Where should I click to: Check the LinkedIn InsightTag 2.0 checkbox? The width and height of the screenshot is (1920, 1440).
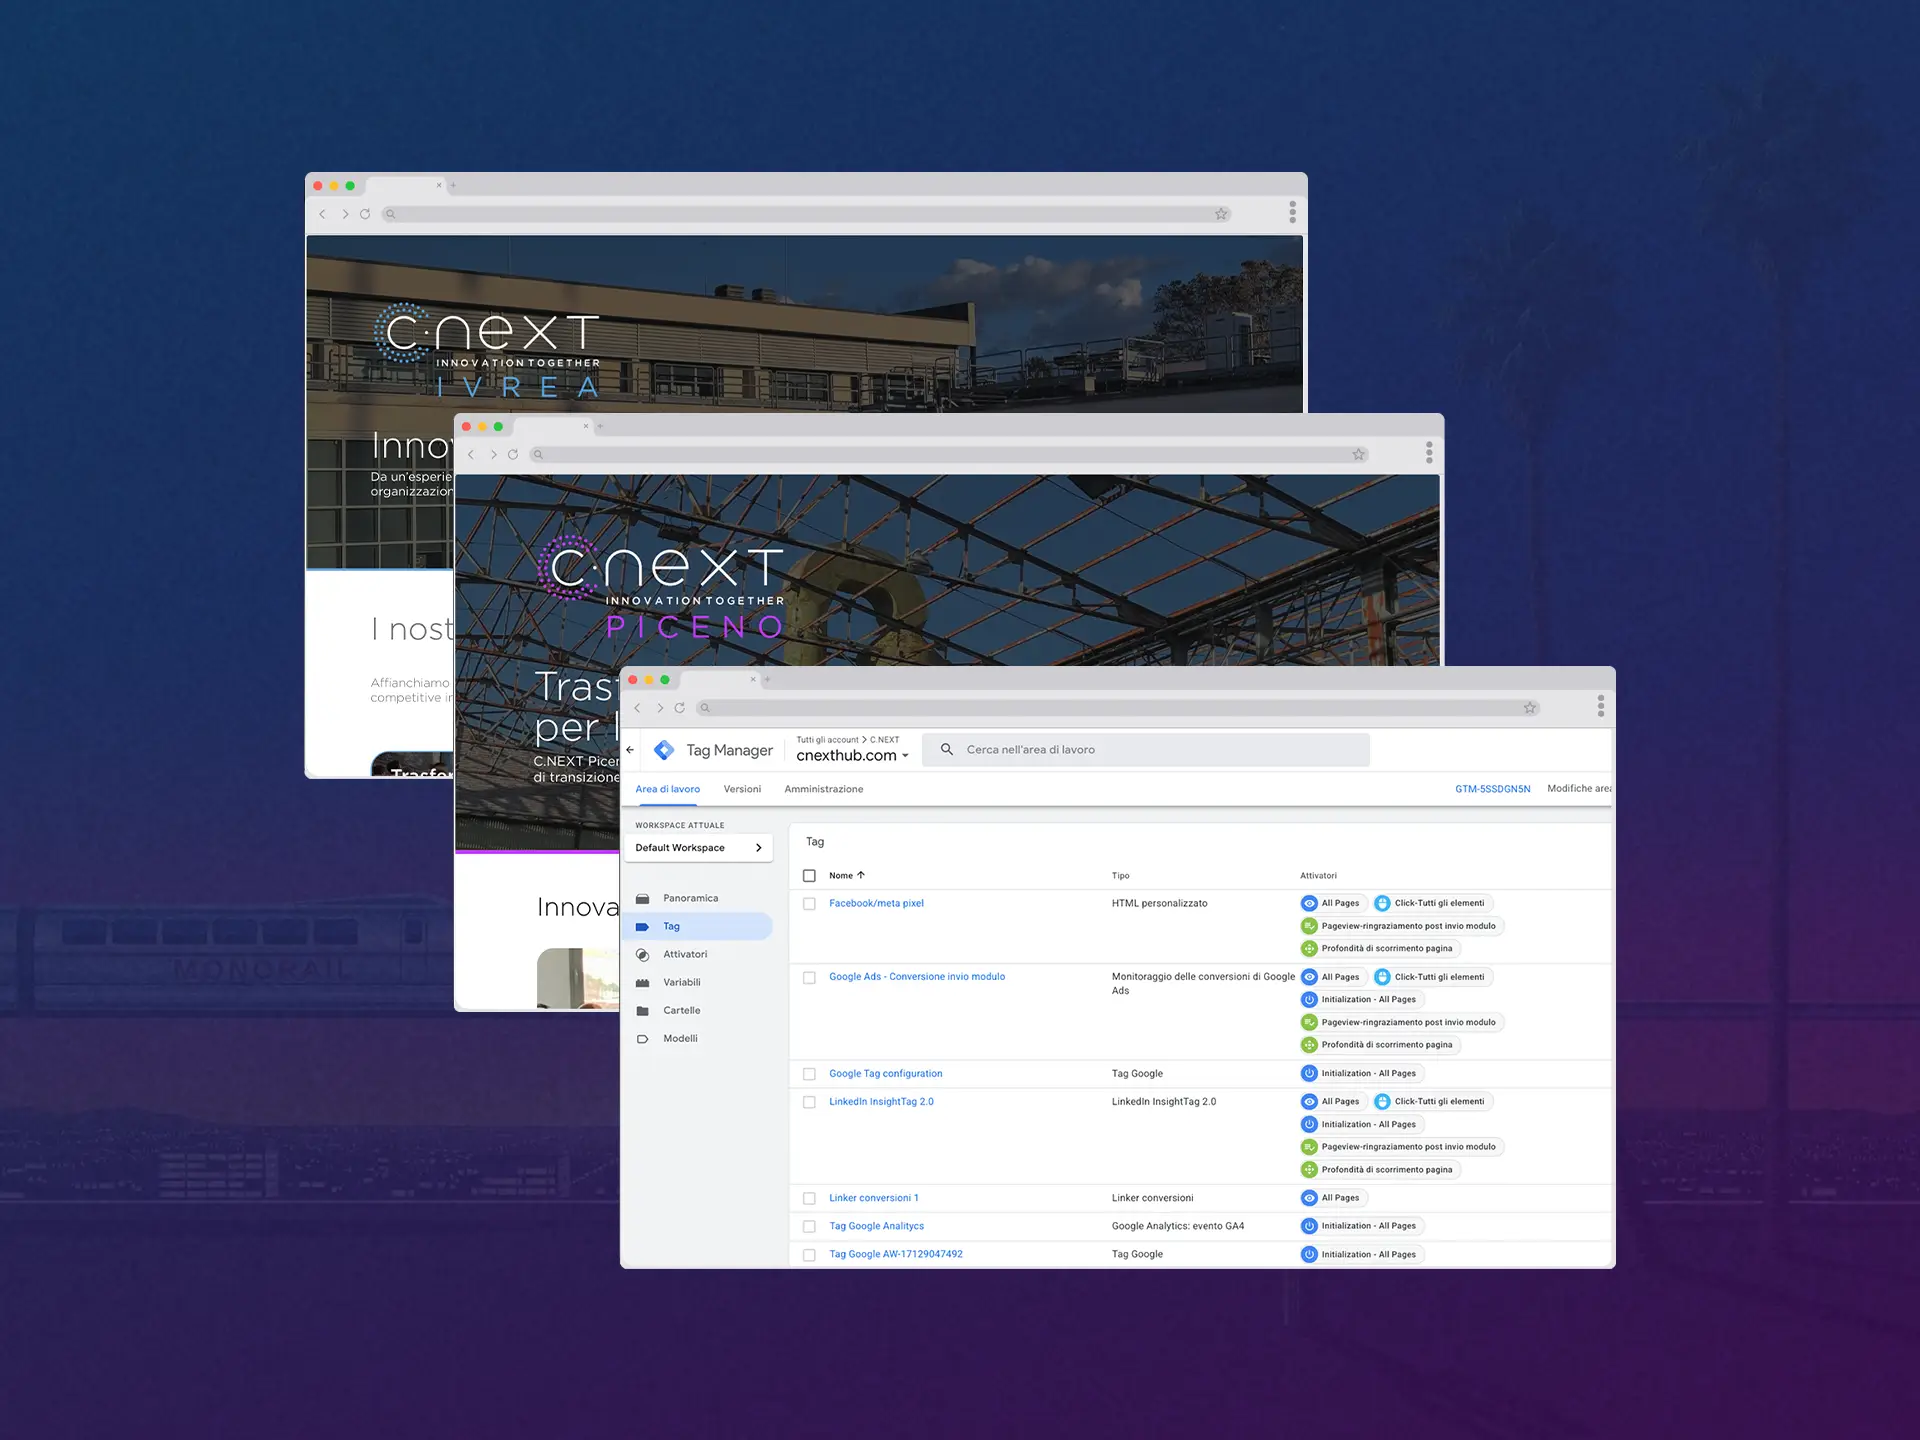(809, 1102)
